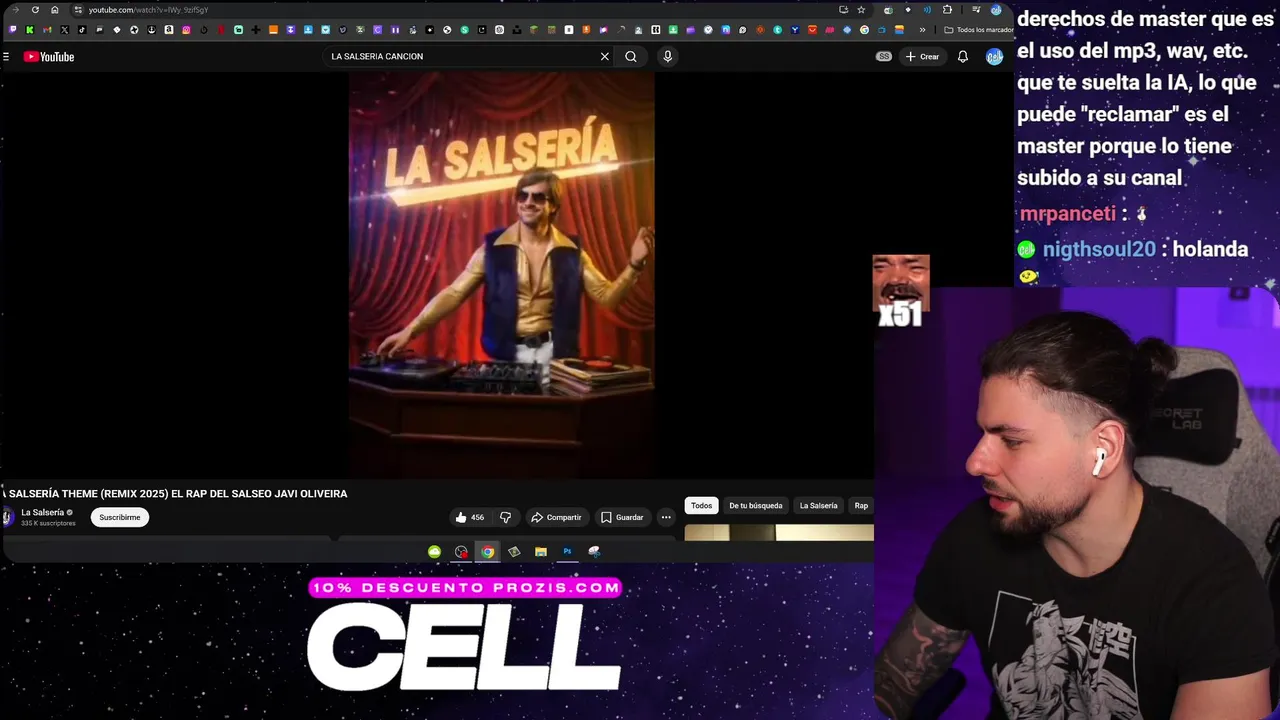Open the three-dot more actions menu
1280x720 pixels.
coord(666,517)
